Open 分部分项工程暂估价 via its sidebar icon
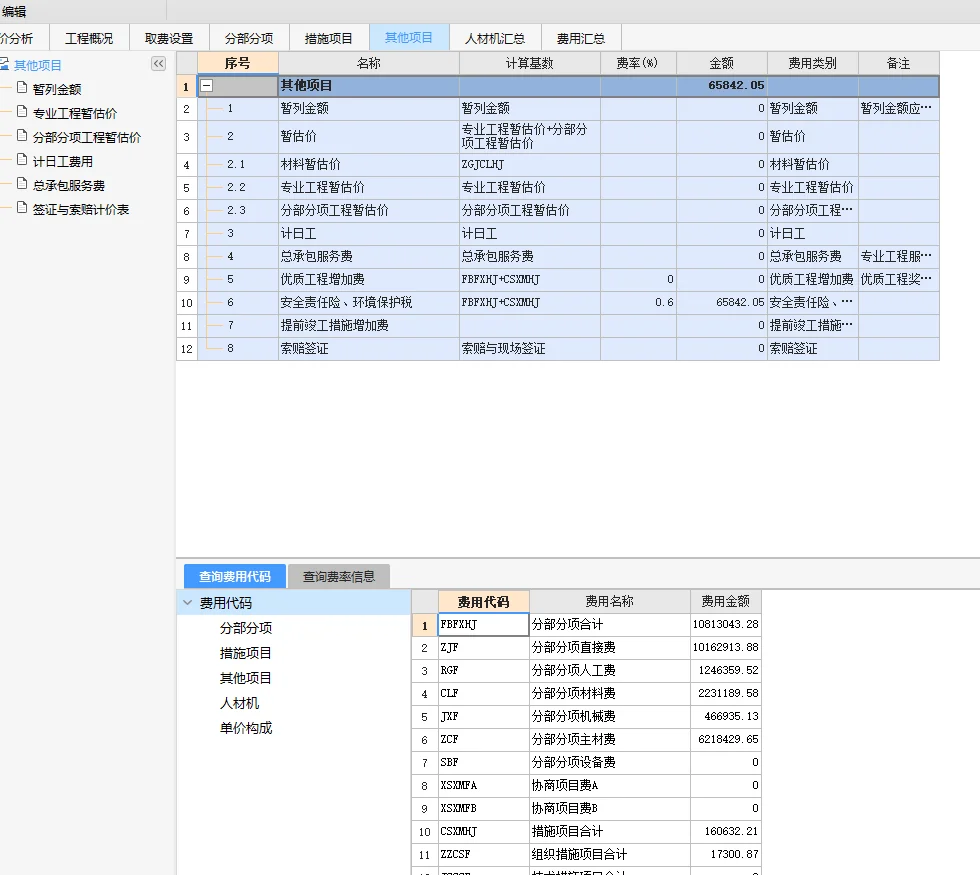 coord(22,136)
